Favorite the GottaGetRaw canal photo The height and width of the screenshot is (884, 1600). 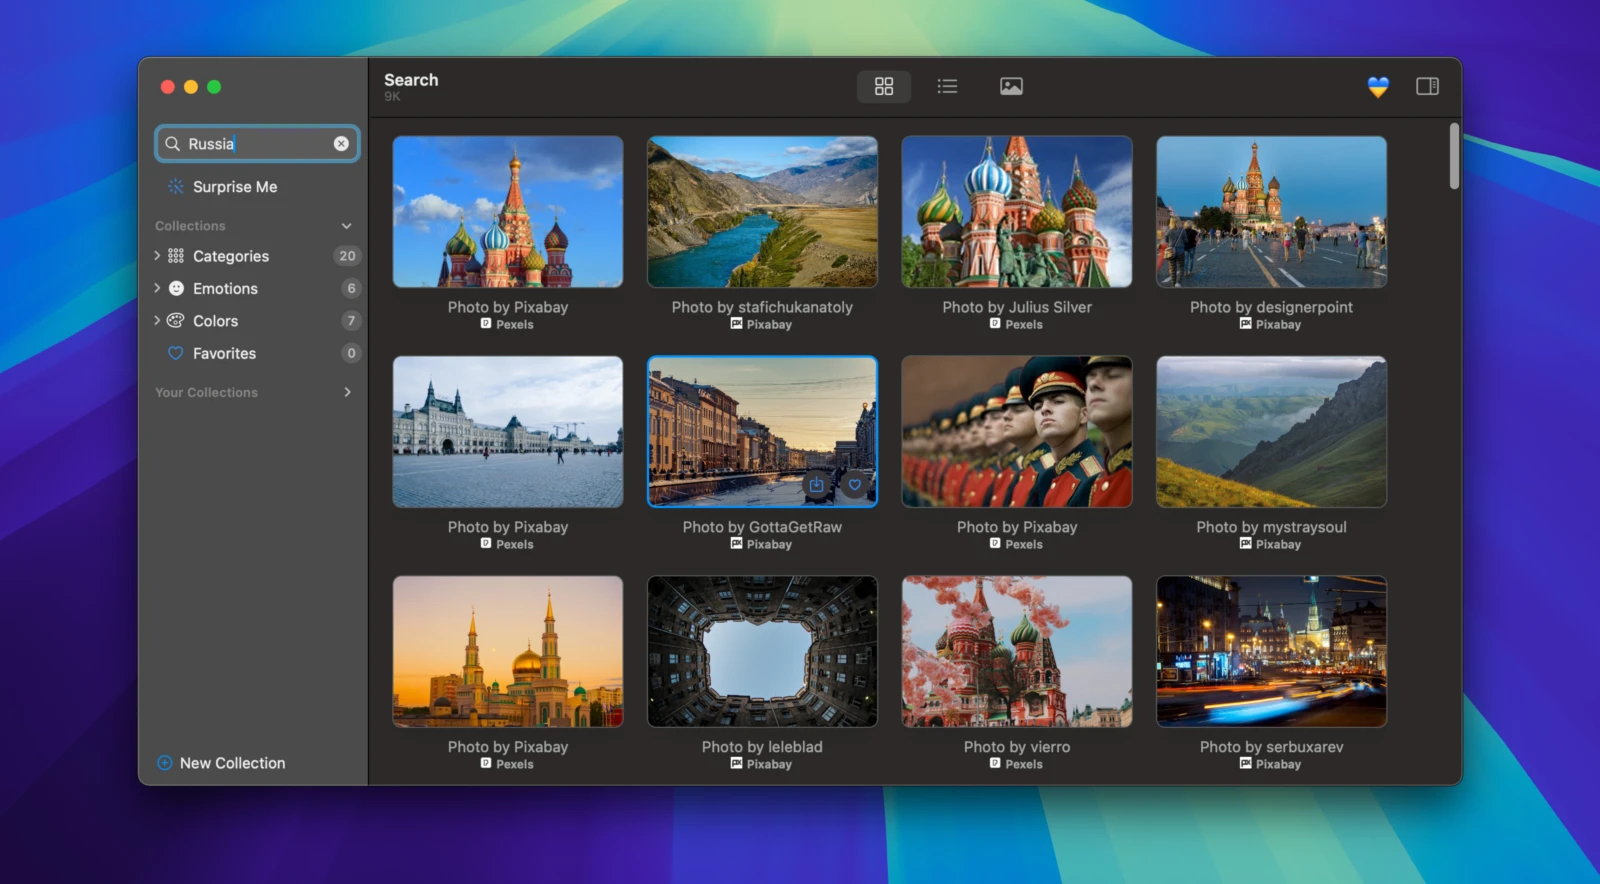855,485
